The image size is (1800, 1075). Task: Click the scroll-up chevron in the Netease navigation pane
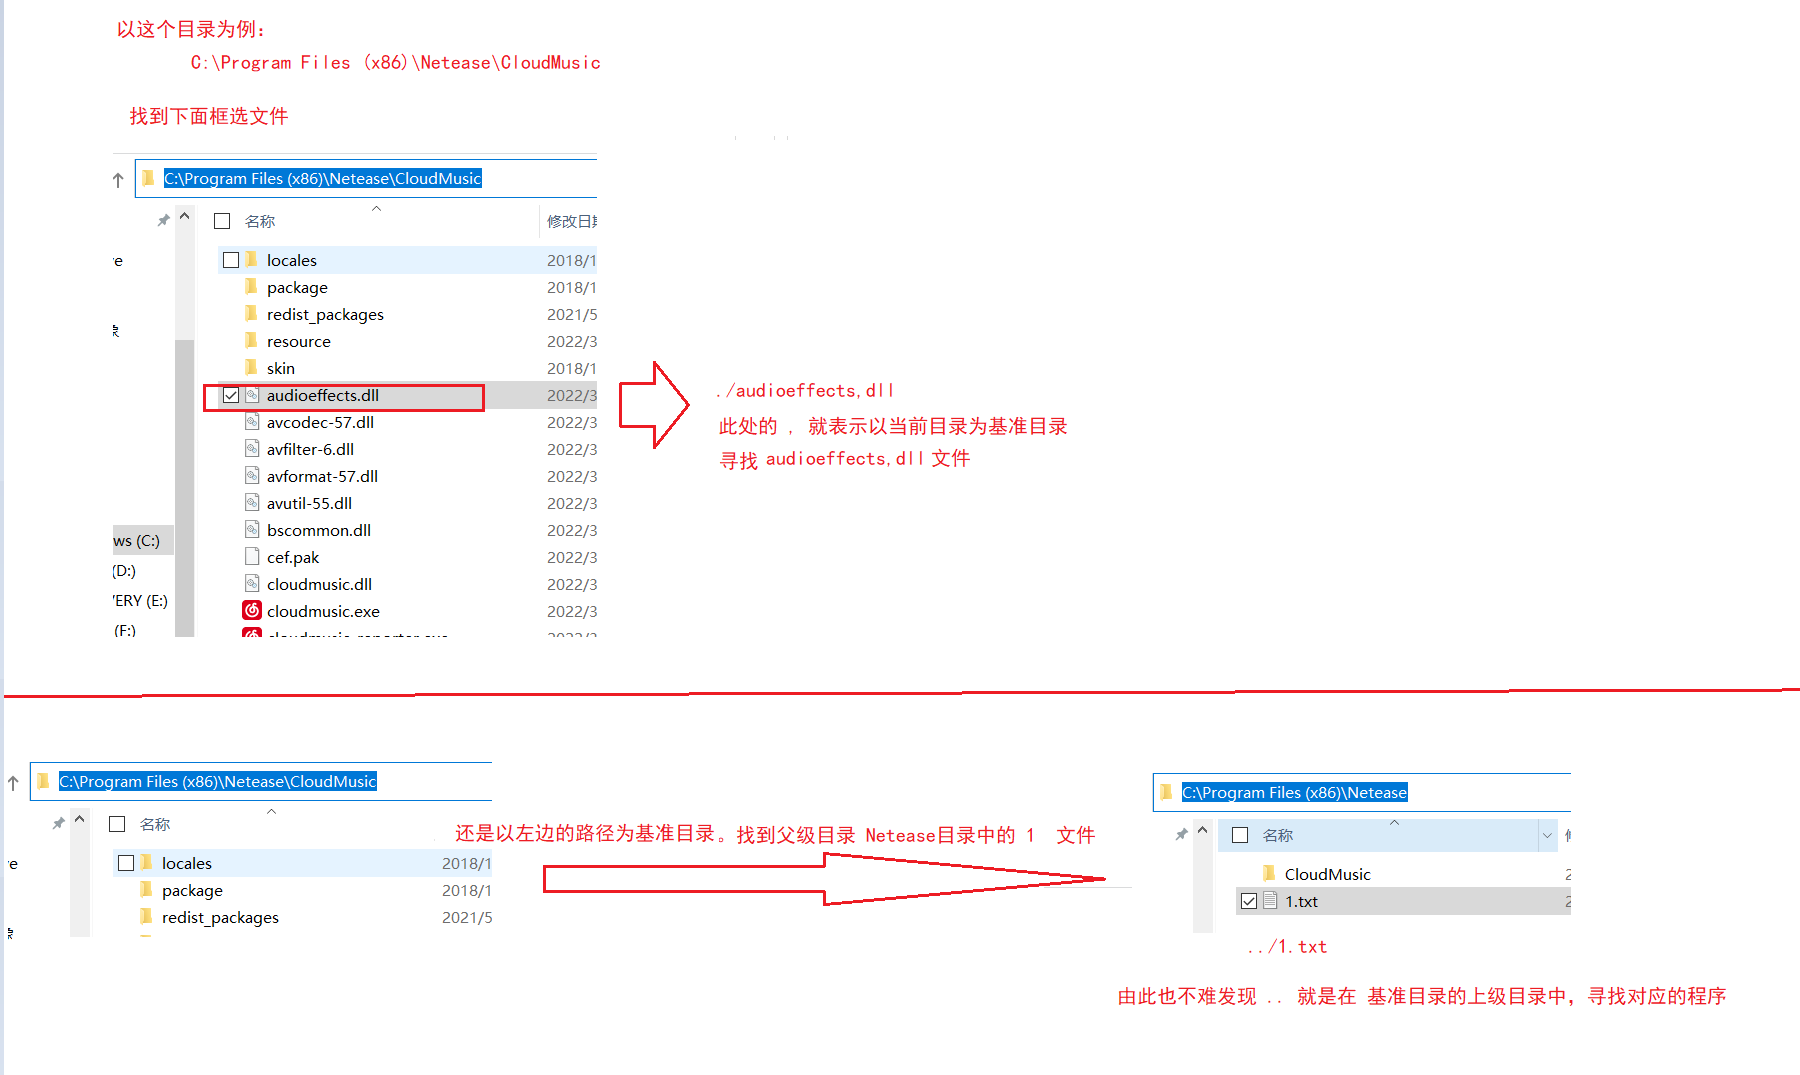pos(1202,830)
